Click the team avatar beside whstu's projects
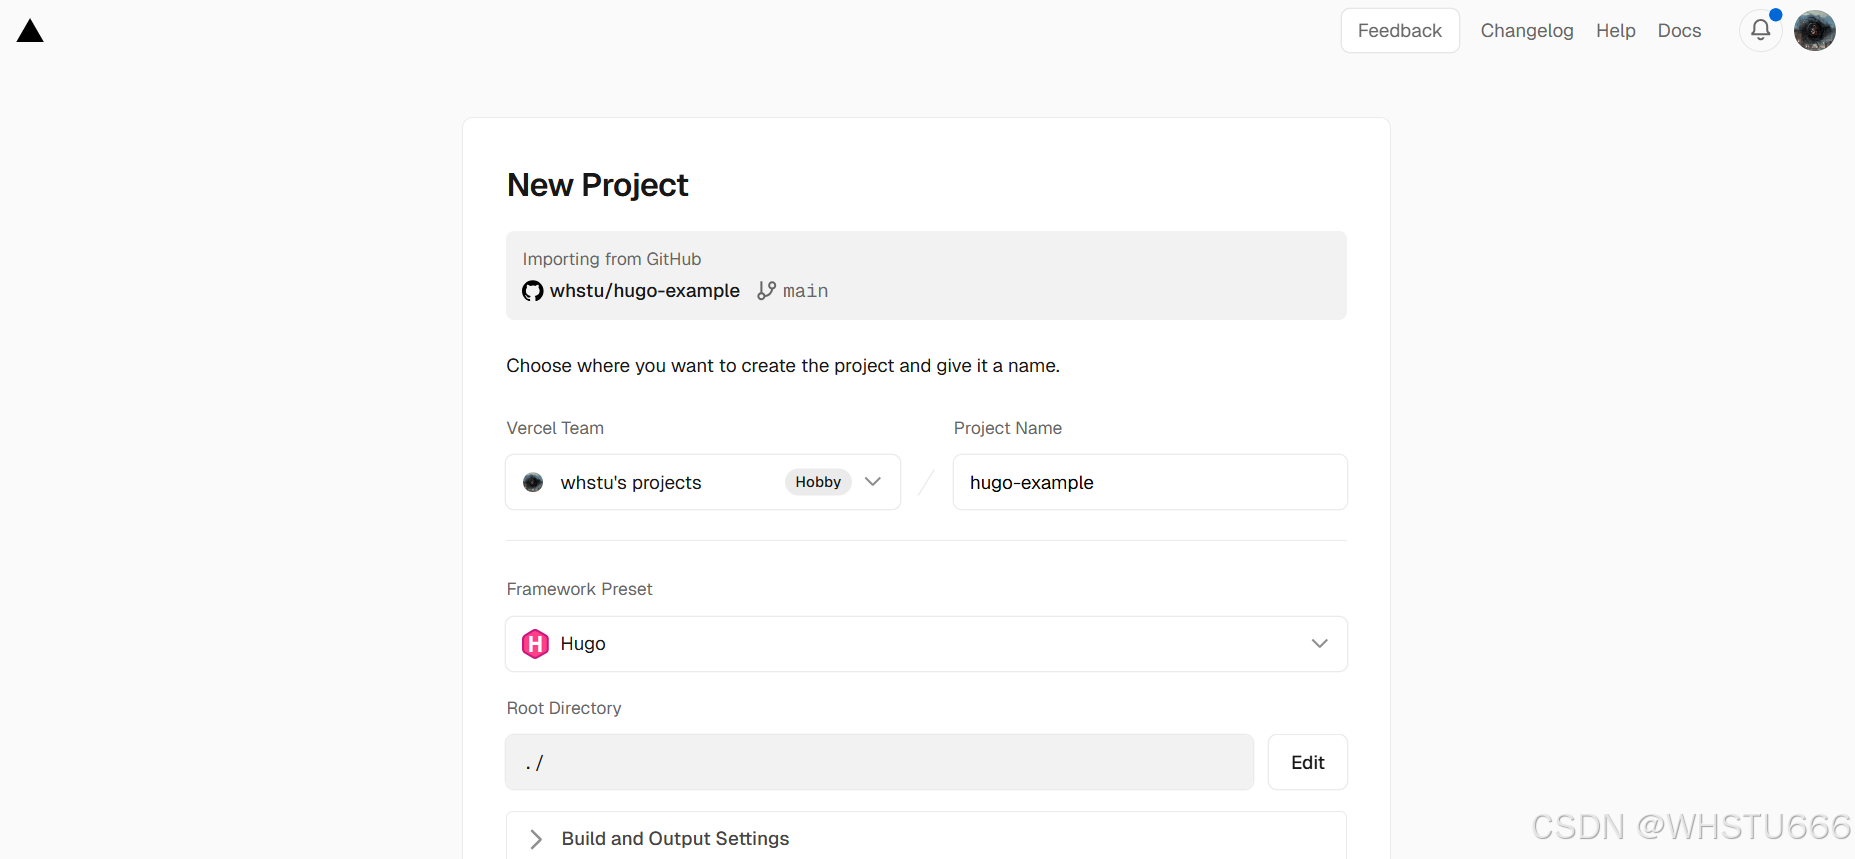1855x859 pixels. pos(534,483)
